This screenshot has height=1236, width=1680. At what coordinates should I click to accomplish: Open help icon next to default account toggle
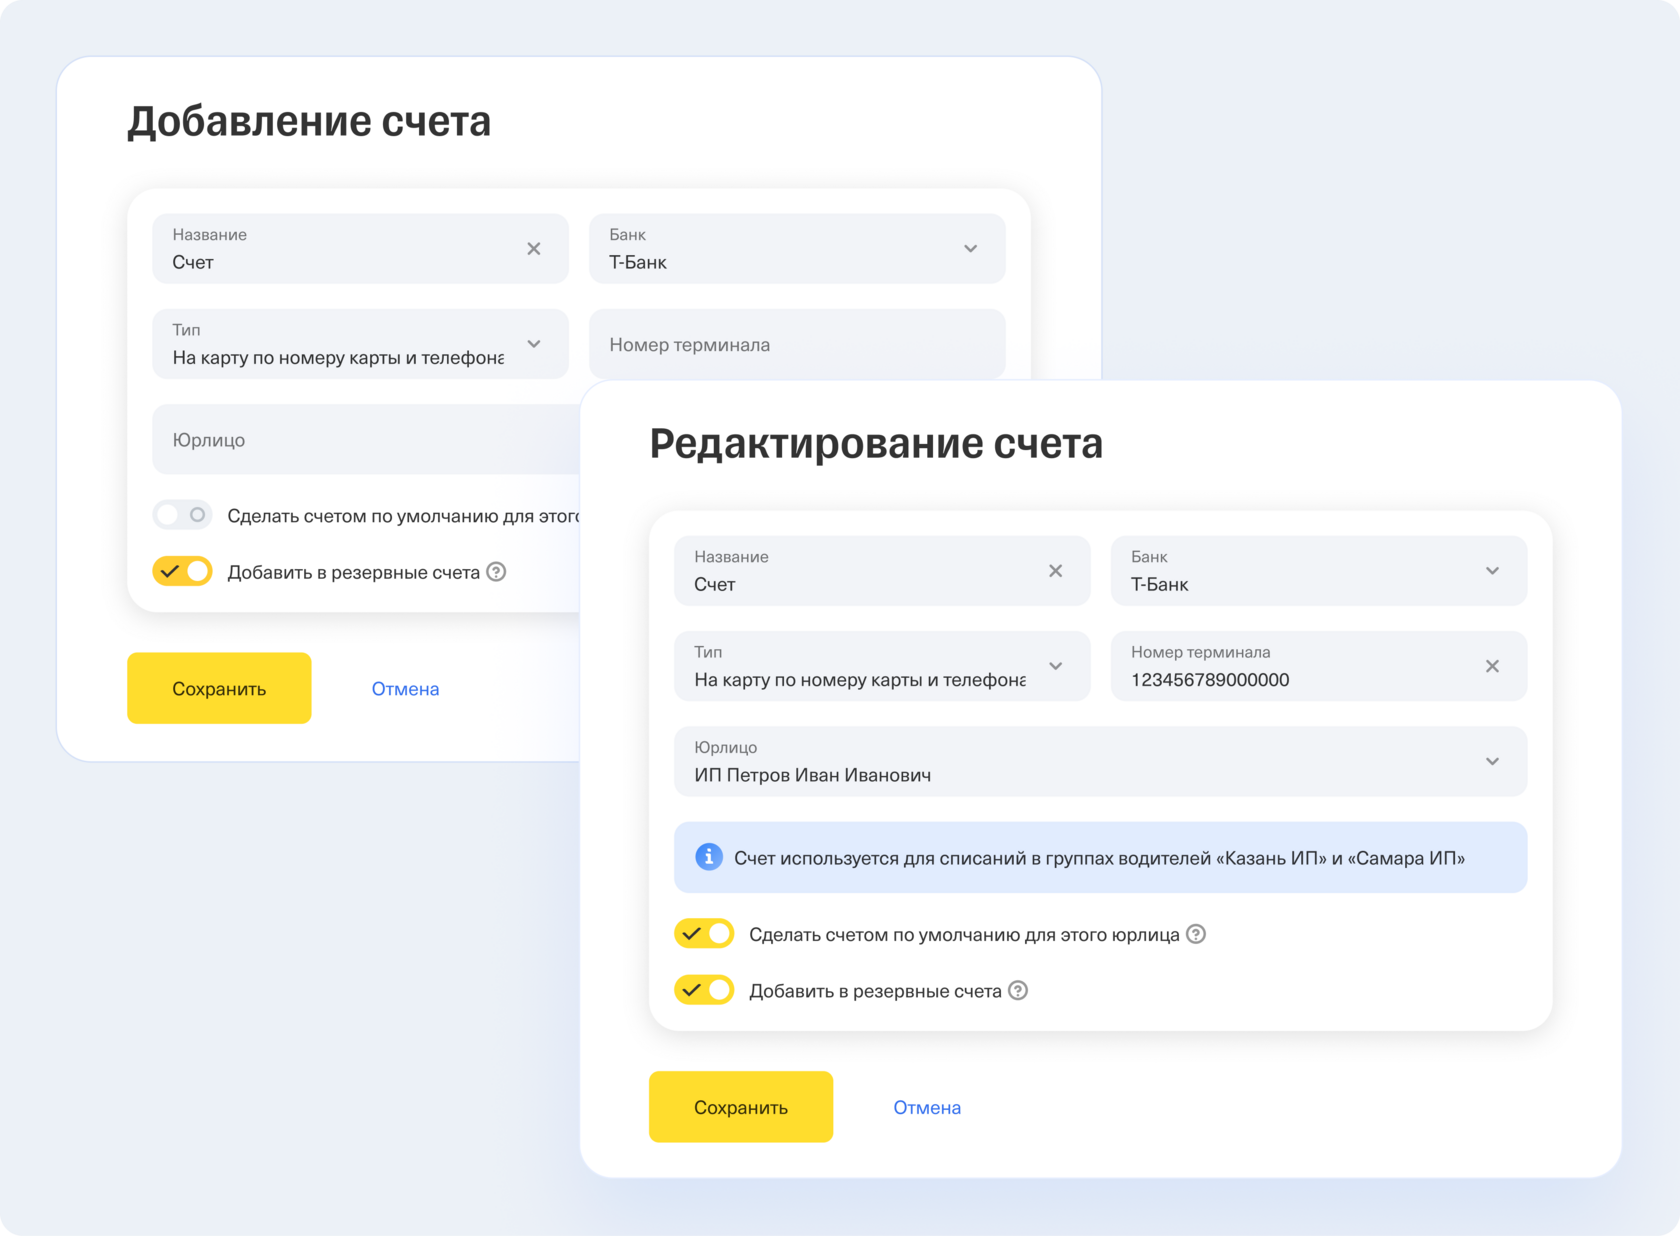click(x=1196, y=934)
